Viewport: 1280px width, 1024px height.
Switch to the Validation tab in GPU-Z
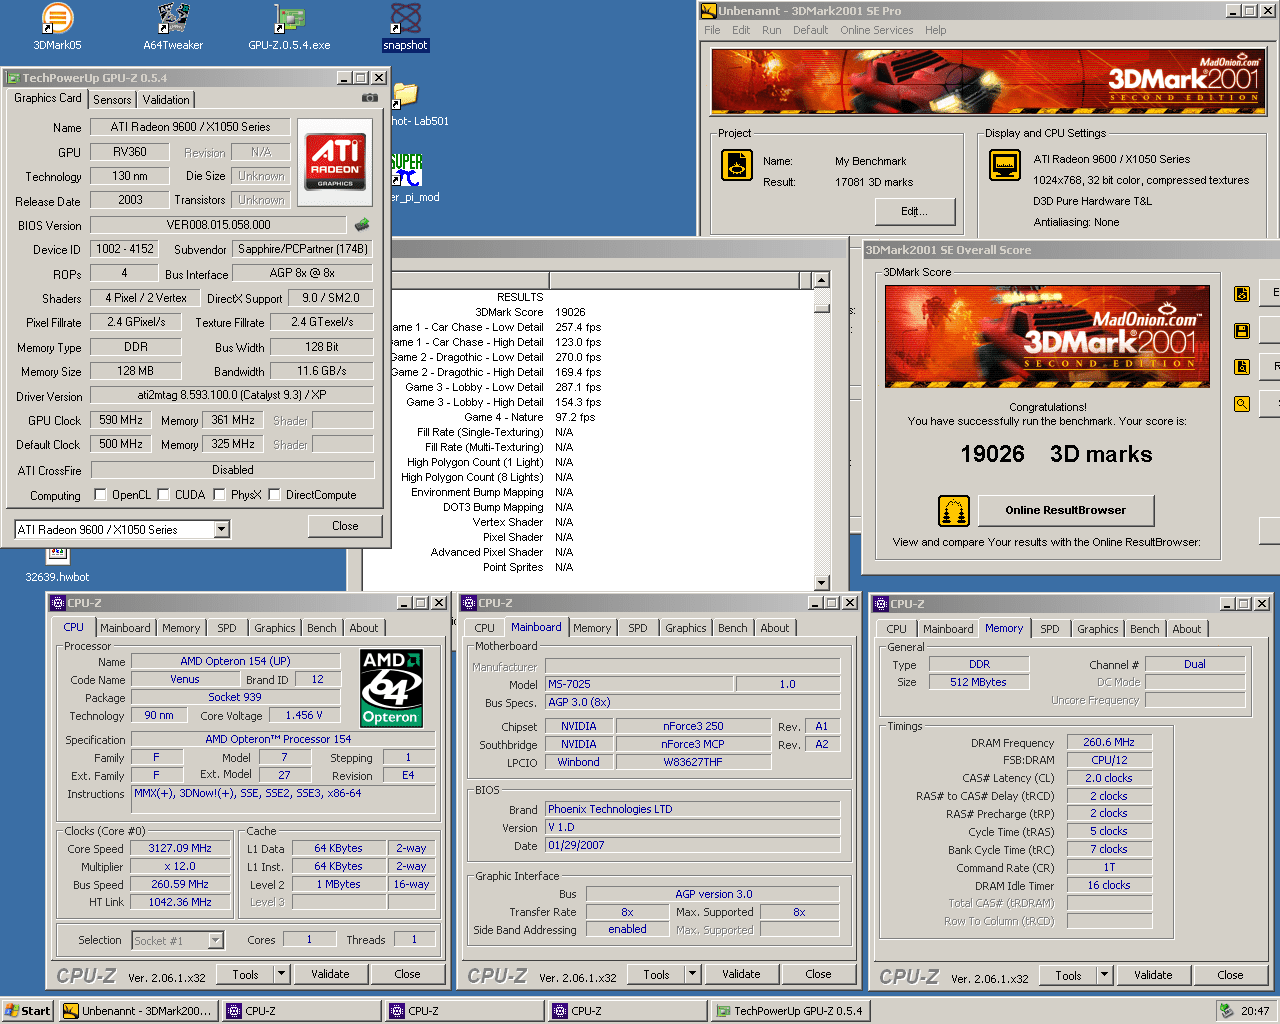click(166, 100)
